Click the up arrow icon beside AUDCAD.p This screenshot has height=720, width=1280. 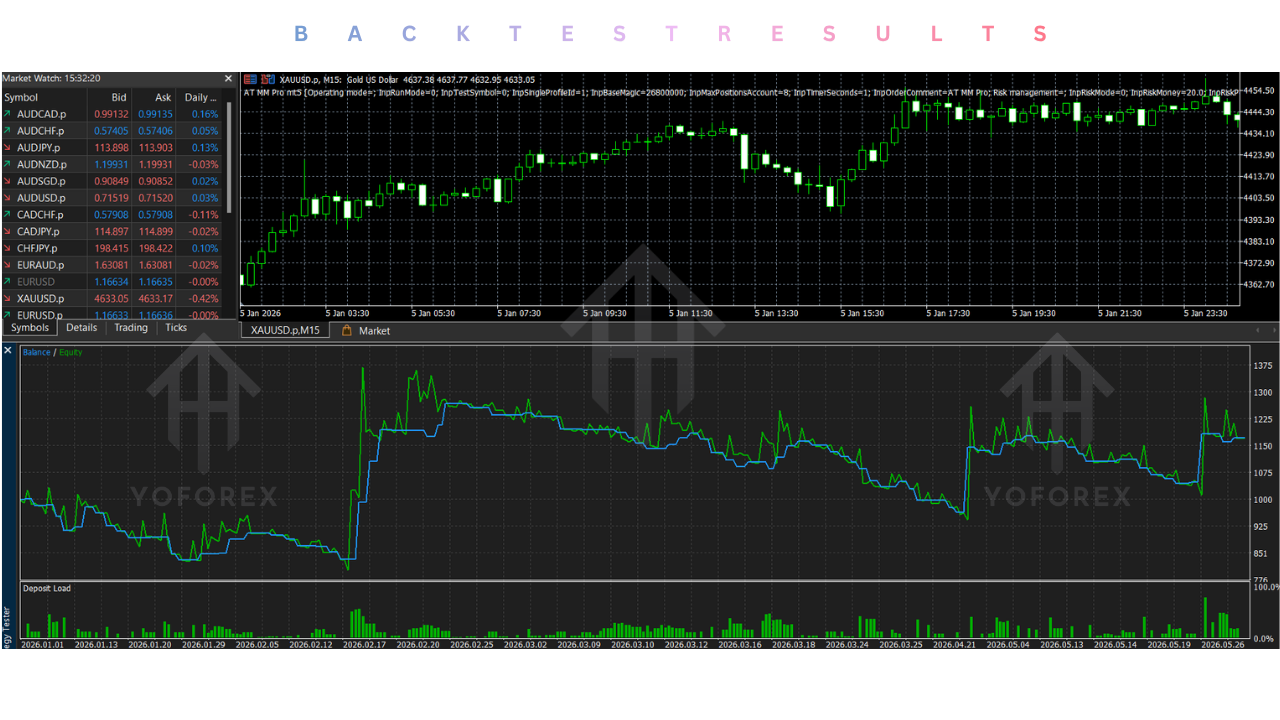pos(8,114)
